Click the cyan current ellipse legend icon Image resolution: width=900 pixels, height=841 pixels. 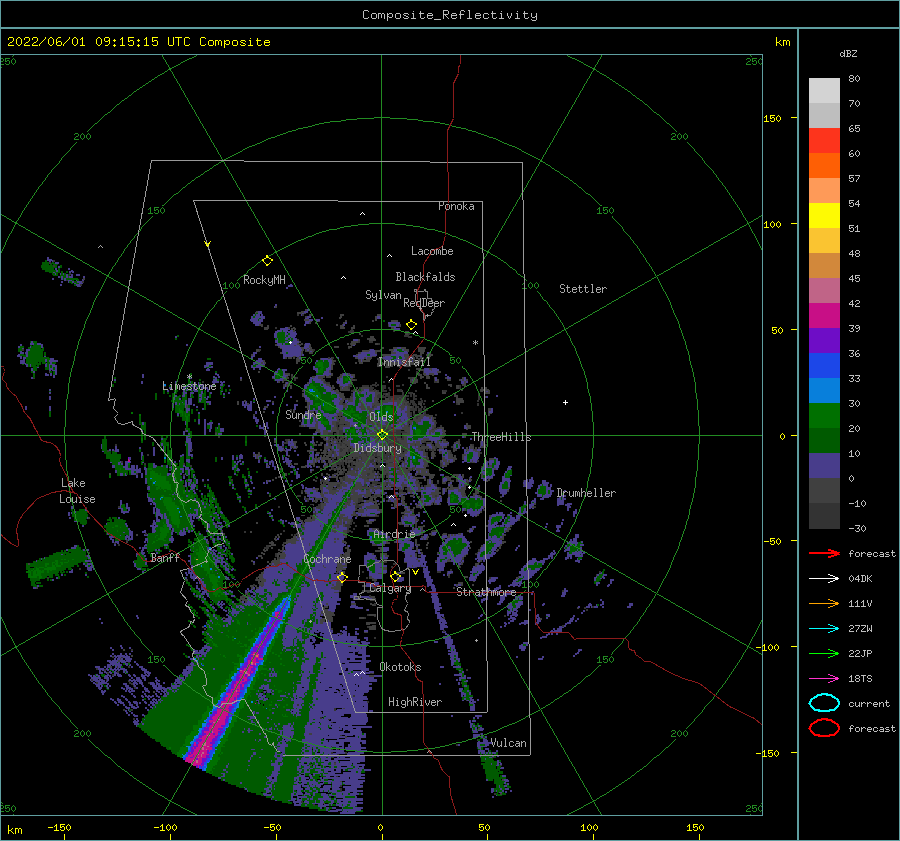coord(824,703)
